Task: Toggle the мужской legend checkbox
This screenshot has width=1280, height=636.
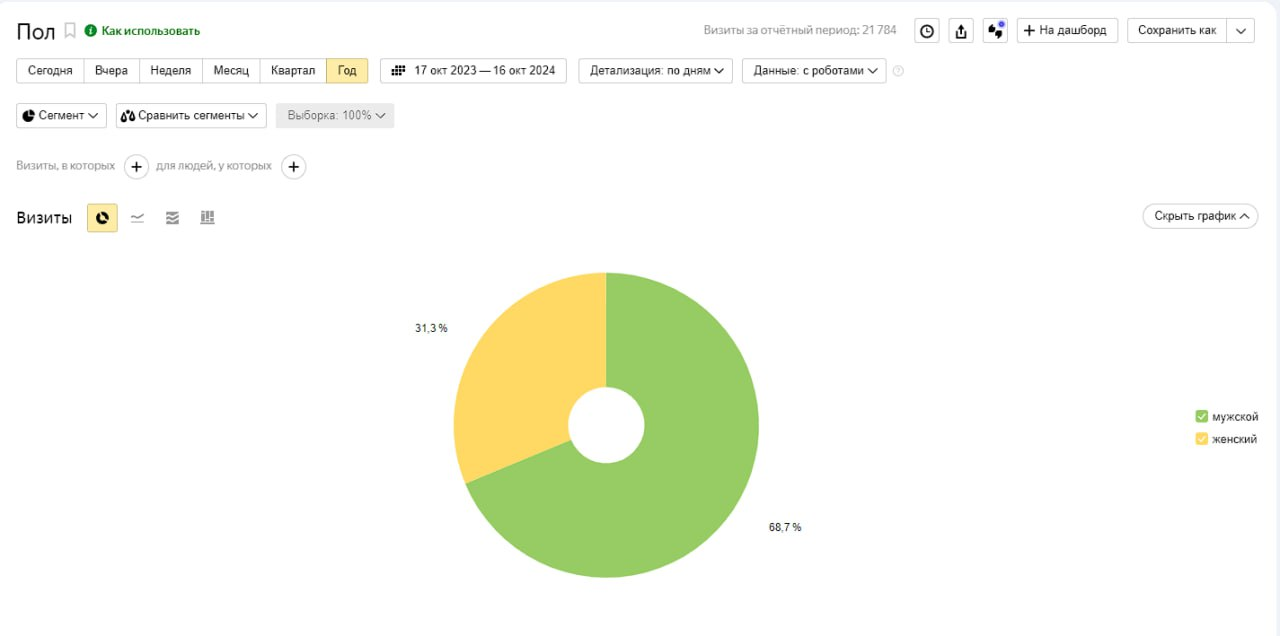Action: coord(1202,417)
